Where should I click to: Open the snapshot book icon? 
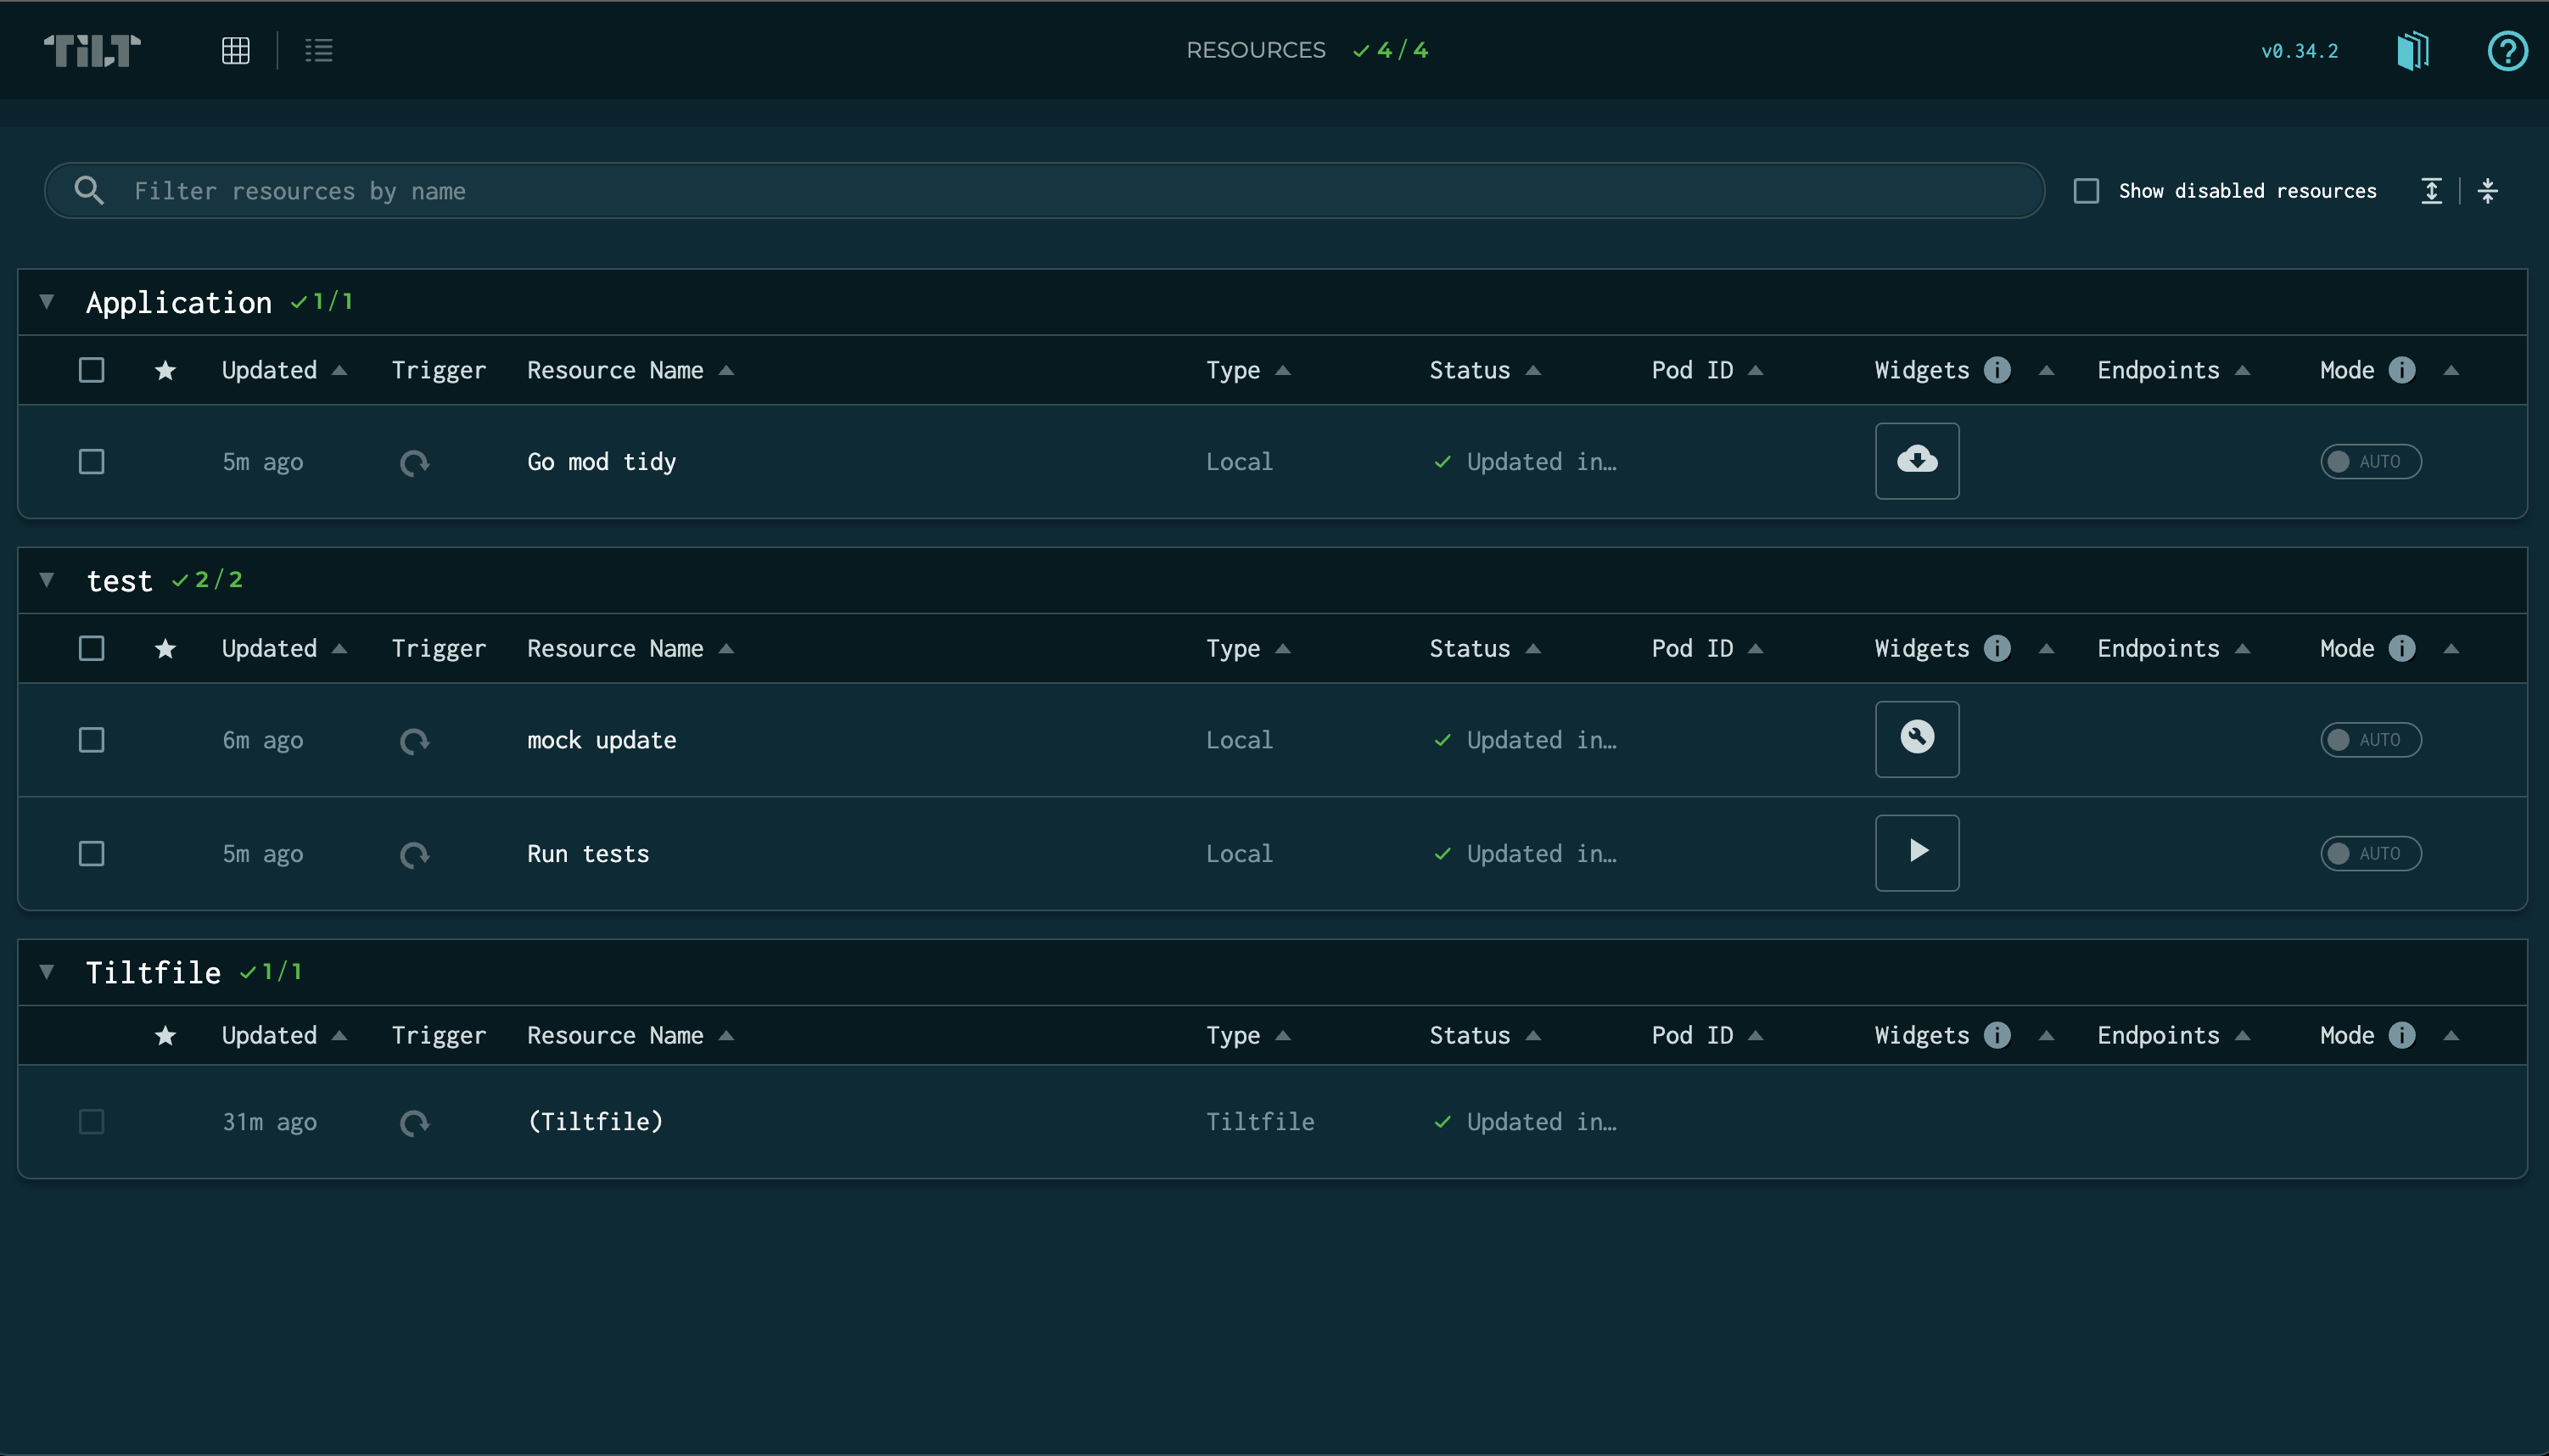coord(2413,50)
